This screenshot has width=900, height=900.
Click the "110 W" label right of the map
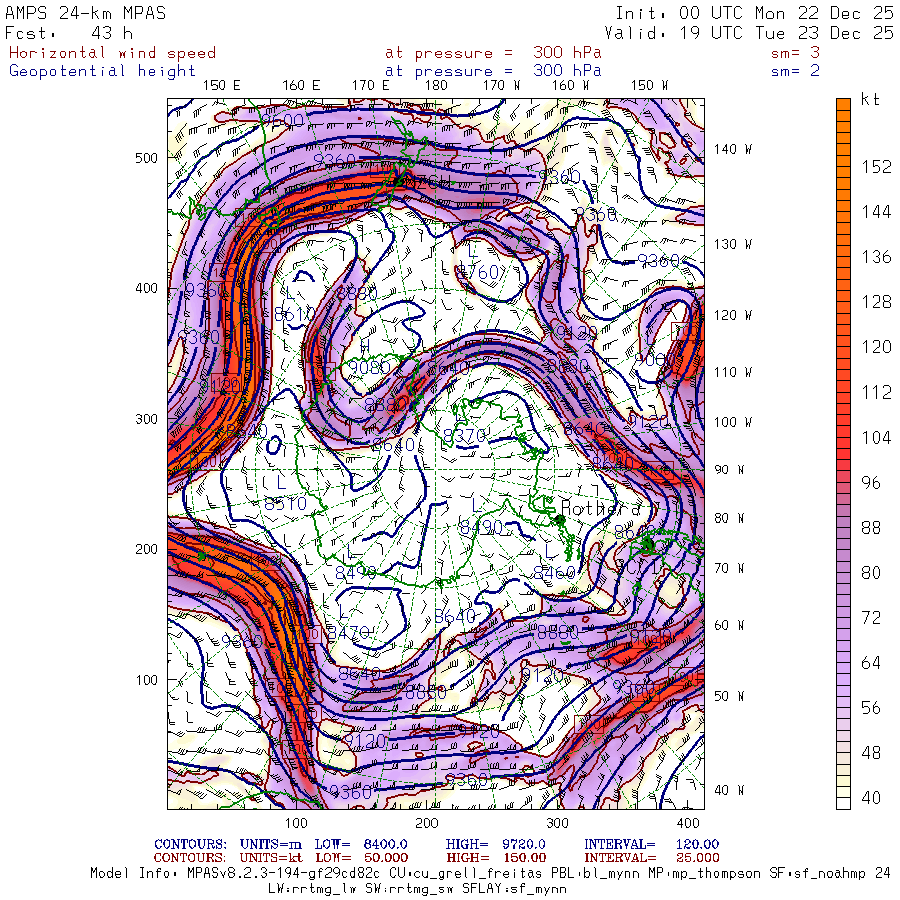click(733, 373)
